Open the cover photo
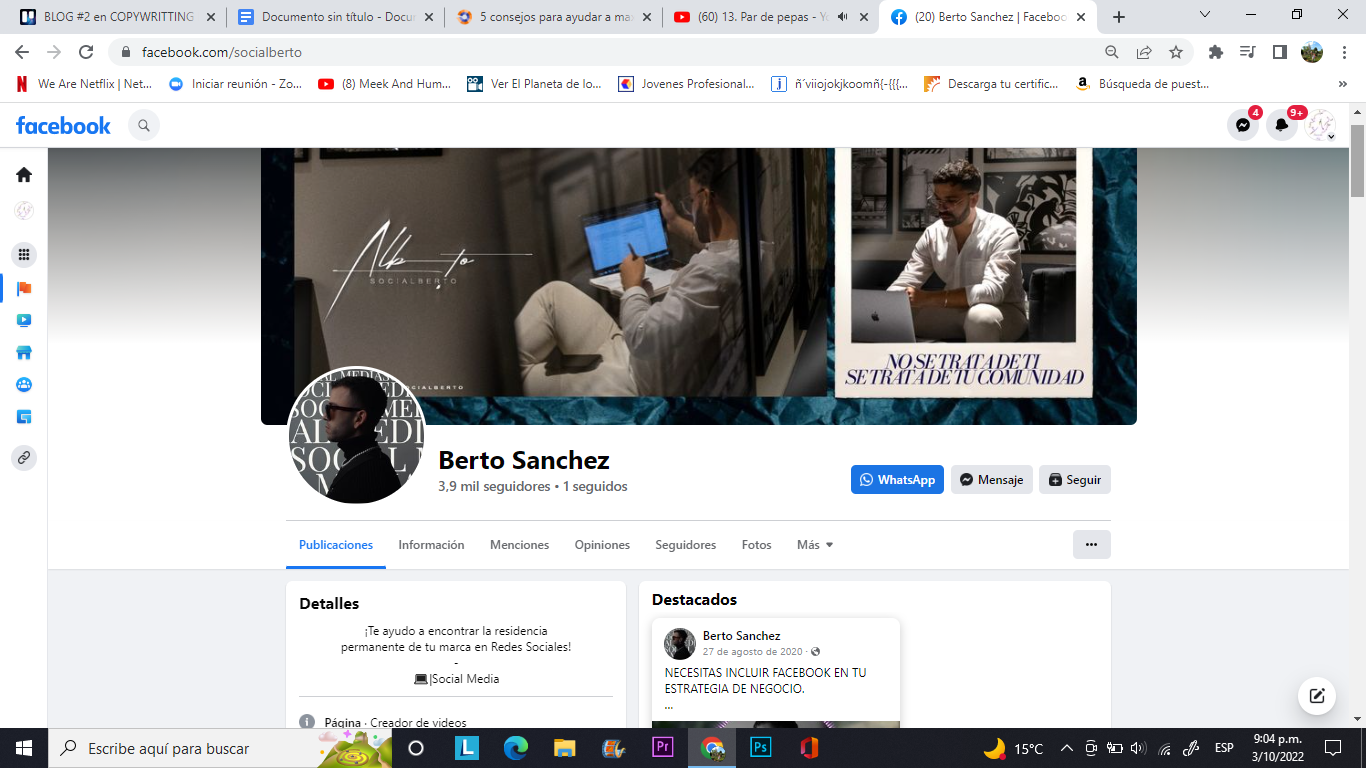 click(x=699, y=286)
